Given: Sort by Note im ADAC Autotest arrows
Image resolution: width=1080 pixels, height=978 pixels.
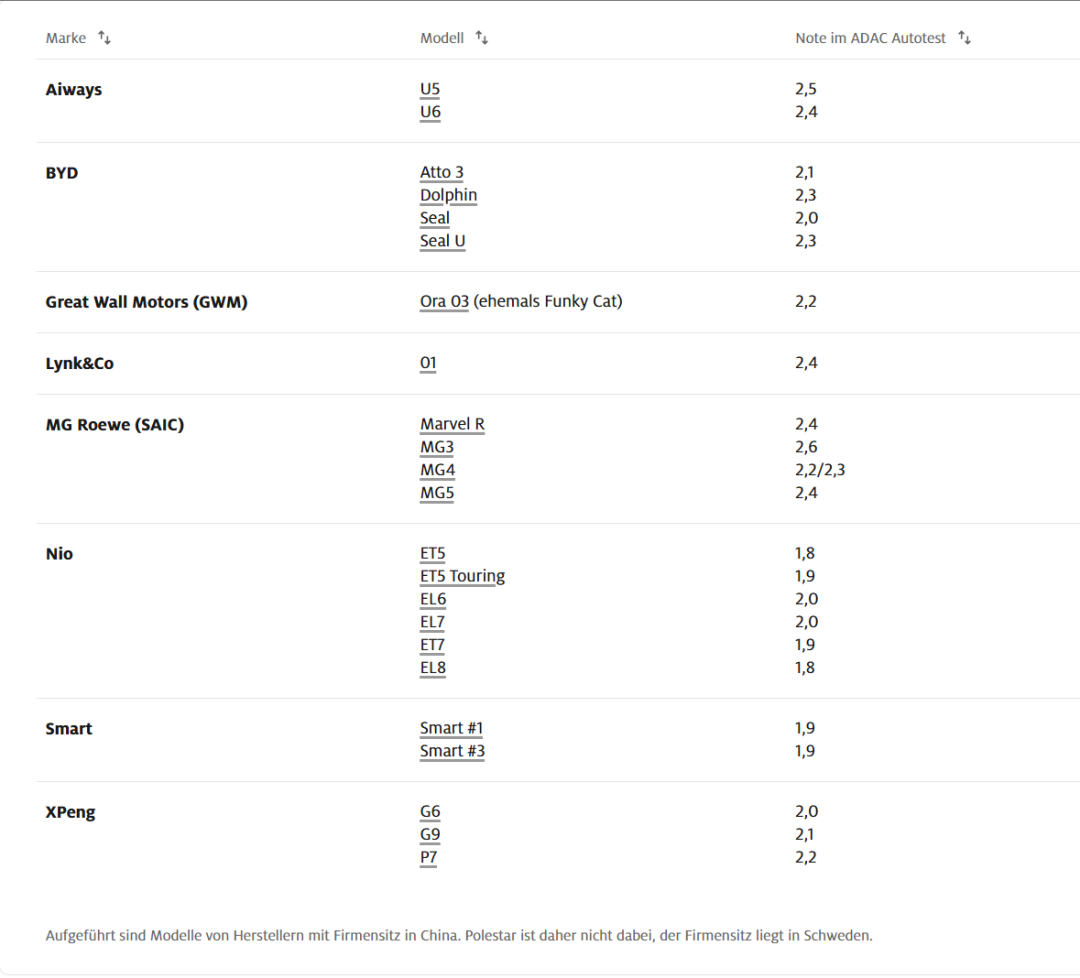Looking at the screenshot, I should 964,37.
